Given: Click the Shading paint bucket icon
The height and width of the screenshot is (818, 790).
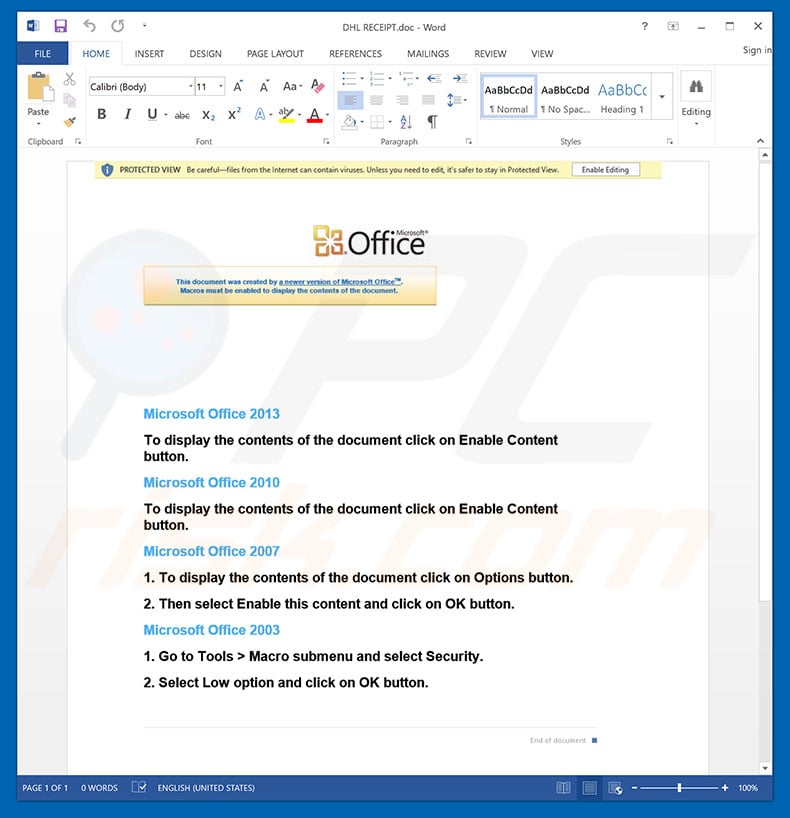Looking at the screenshot, I should tap(350, 122).
